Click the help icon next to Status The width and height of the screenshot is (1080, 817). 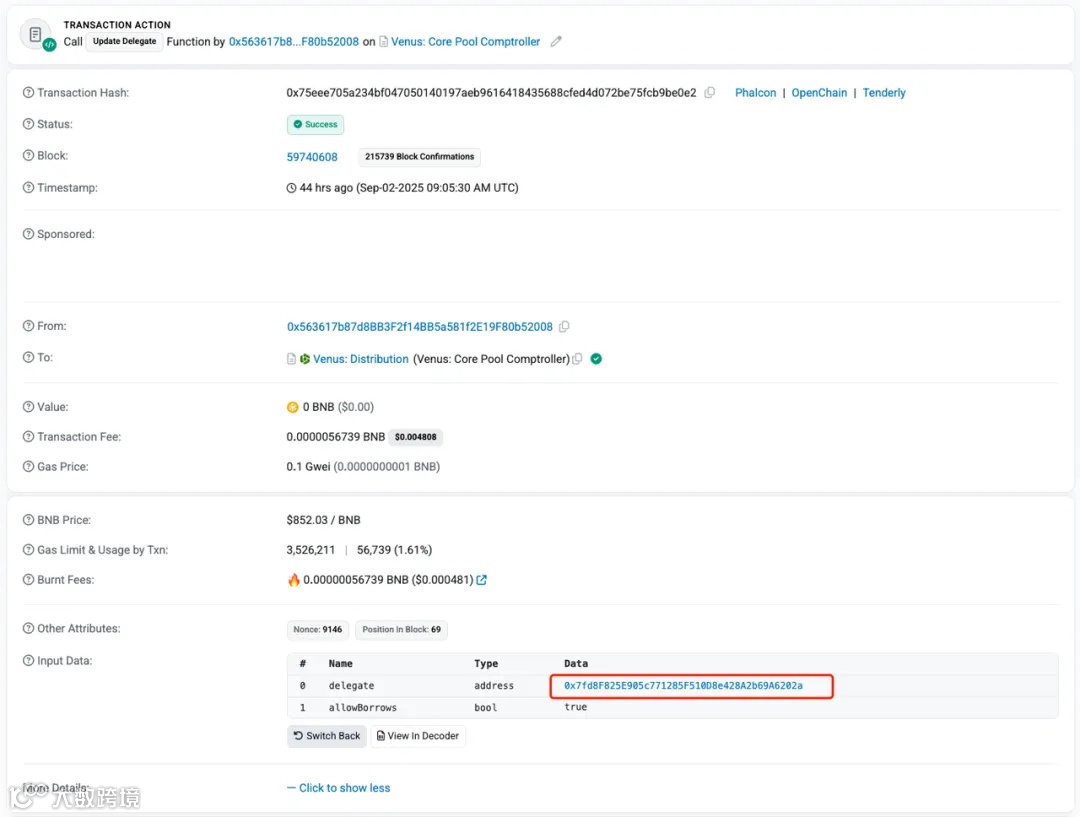point(28,124)
